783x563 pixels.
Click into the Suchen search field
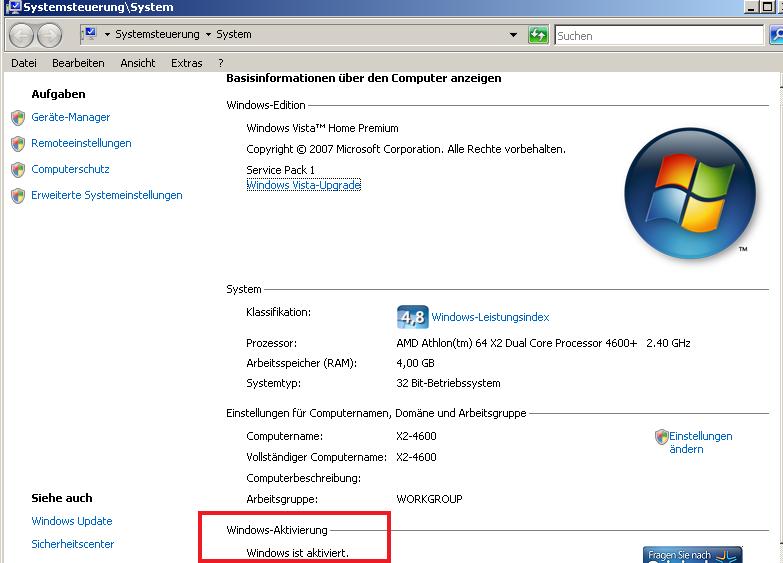[x=659, y=35]
